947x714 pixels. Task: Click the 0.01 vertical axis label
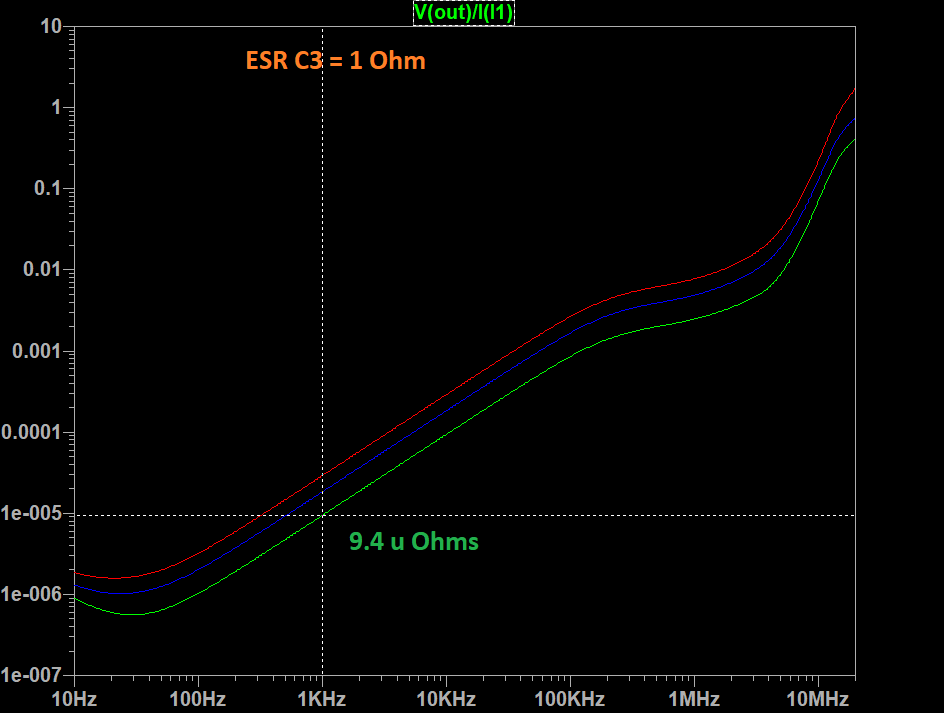click(x=42, y=269)
